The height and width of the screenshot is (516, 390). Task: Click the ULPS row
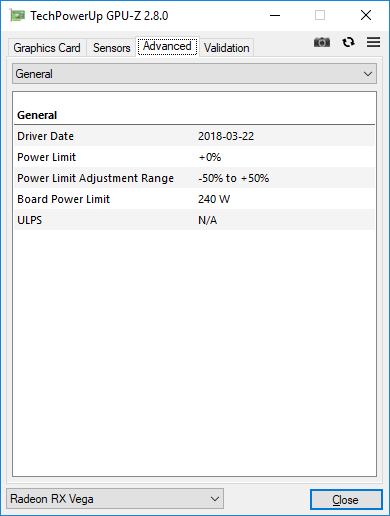pyautogui.click(x=195, y=220)
